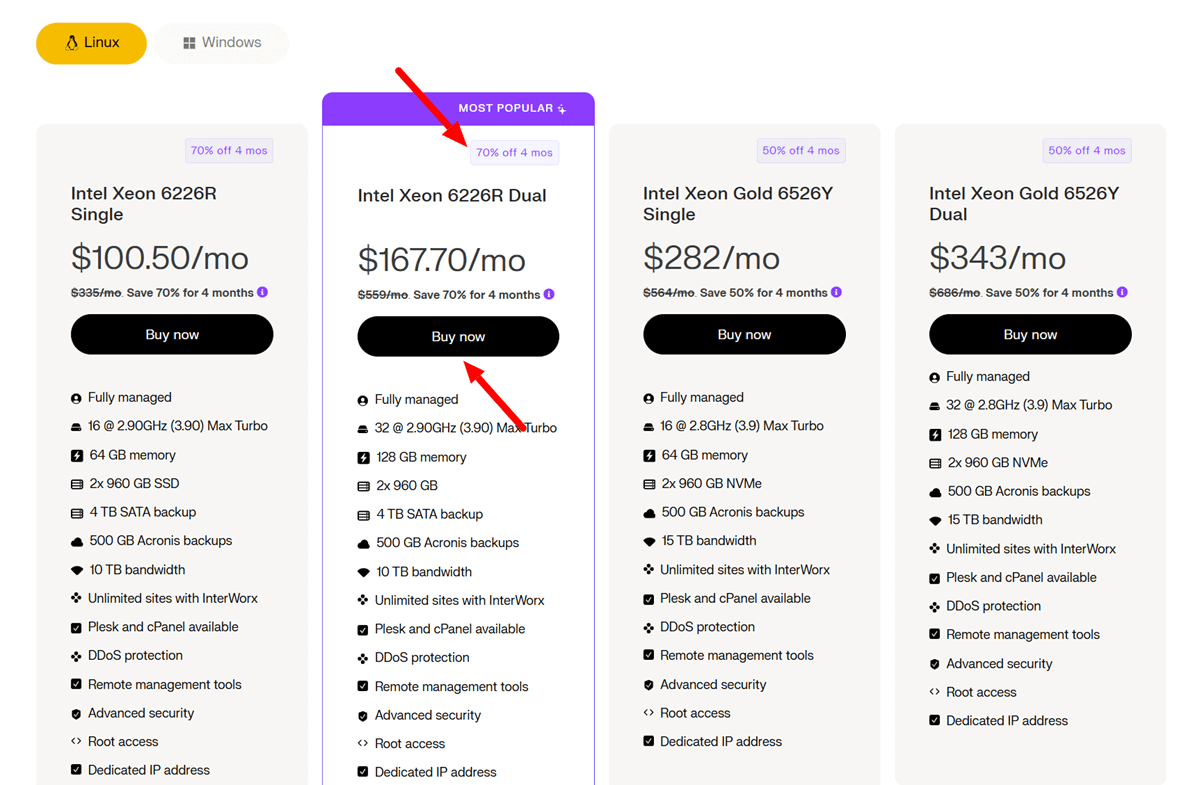Click Buy now for Intel Xeon 6226R Single
The width and height of the screenshot is (1200, 785).
point(171,333)
